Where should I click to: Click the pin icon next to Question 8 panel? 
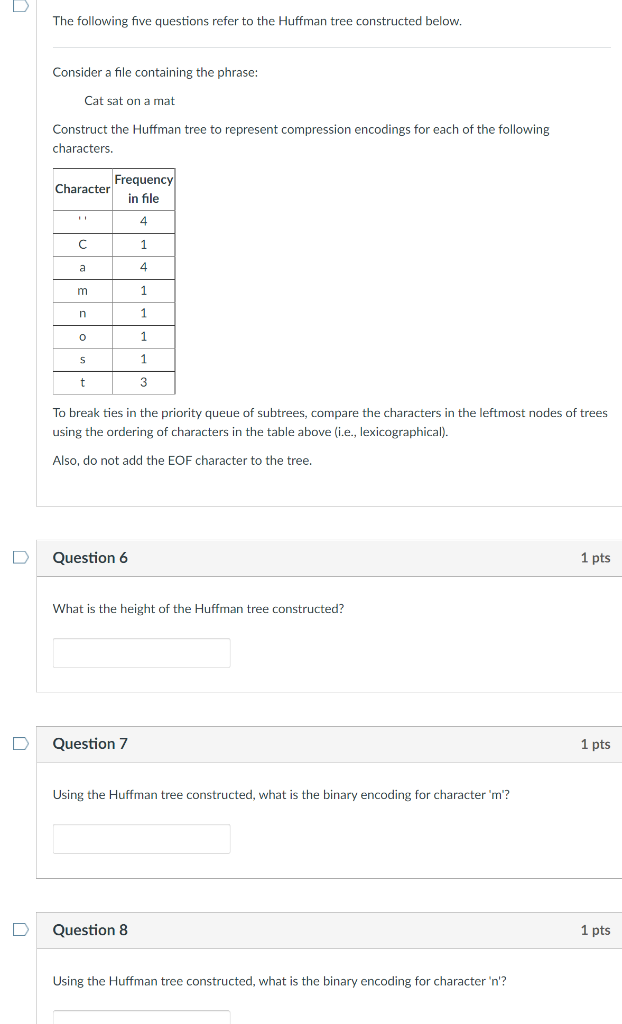click(x=20, y=929)
